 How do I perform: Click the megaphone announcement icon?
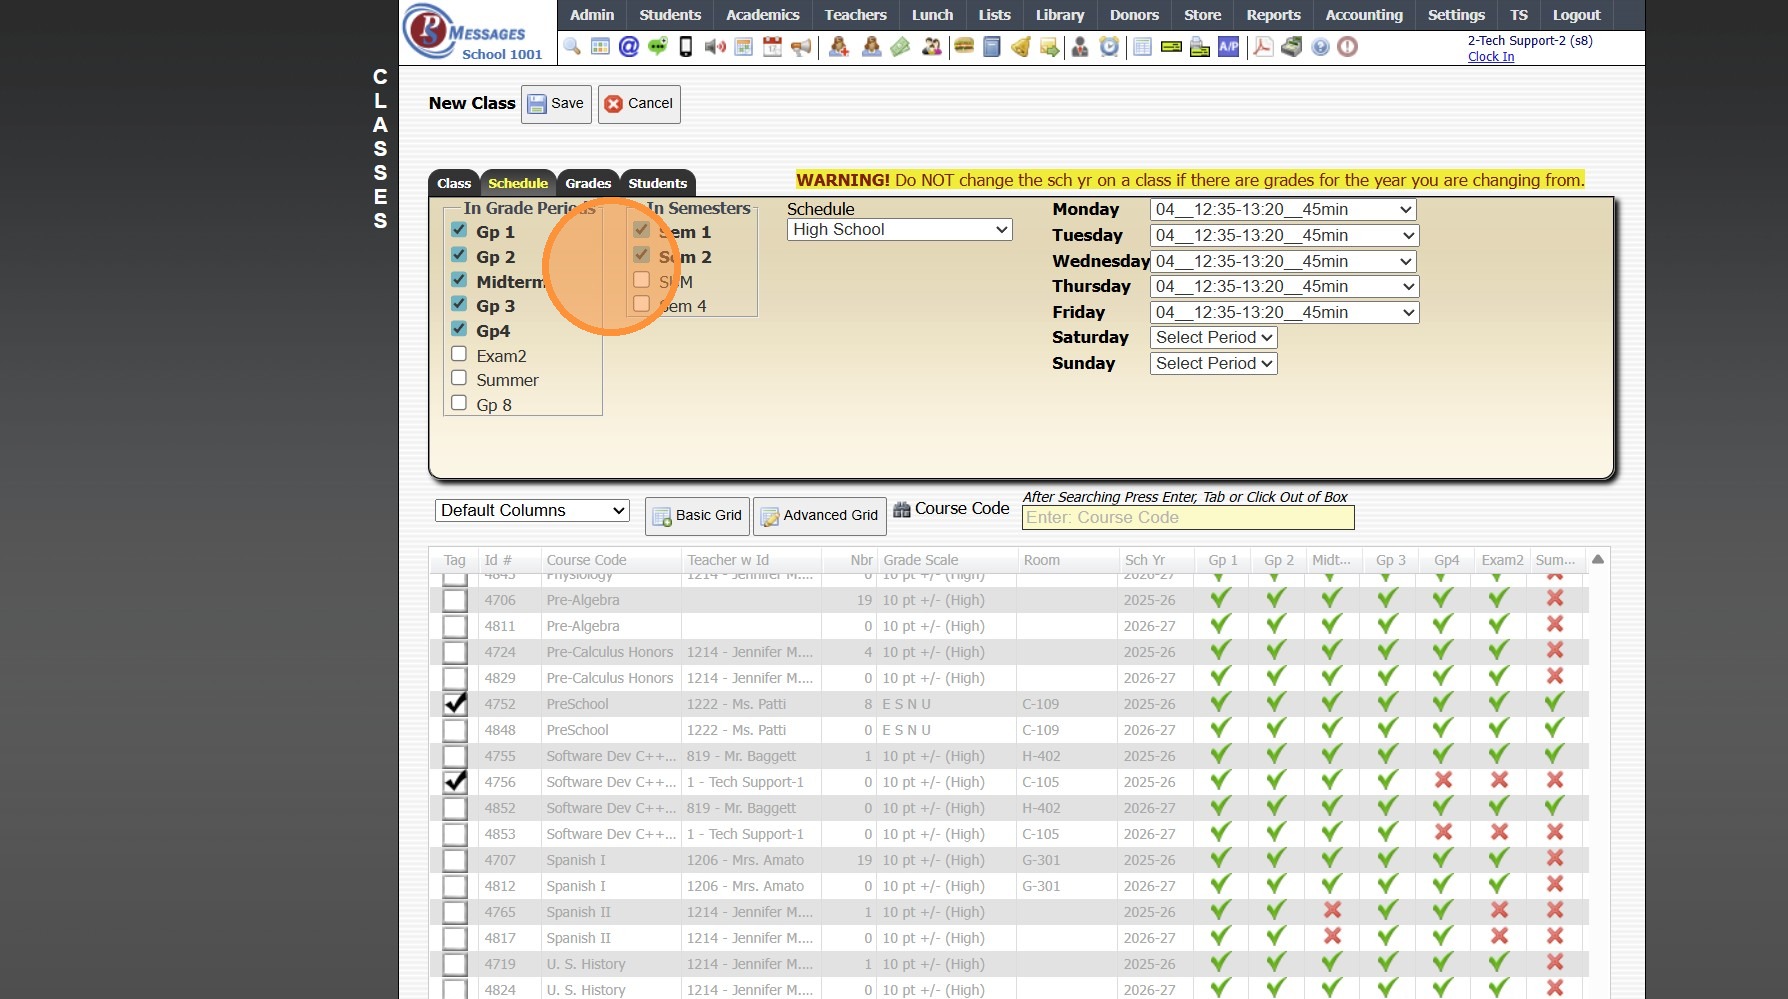tap(801, 47)
